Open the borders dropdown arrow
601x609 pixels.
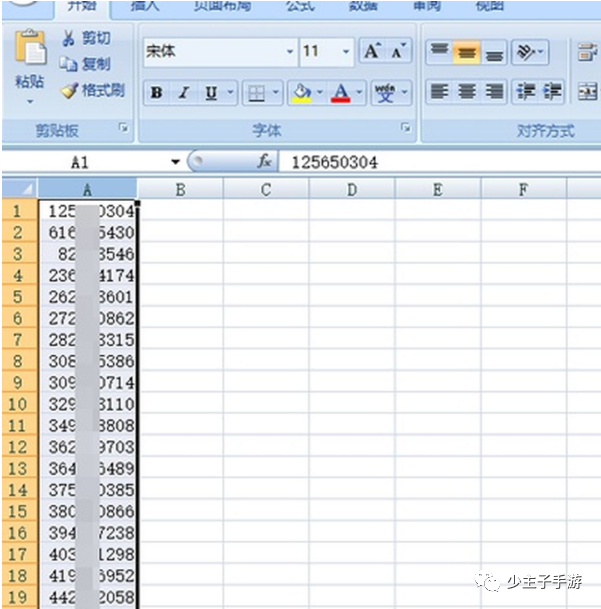(x=276, y=92)
